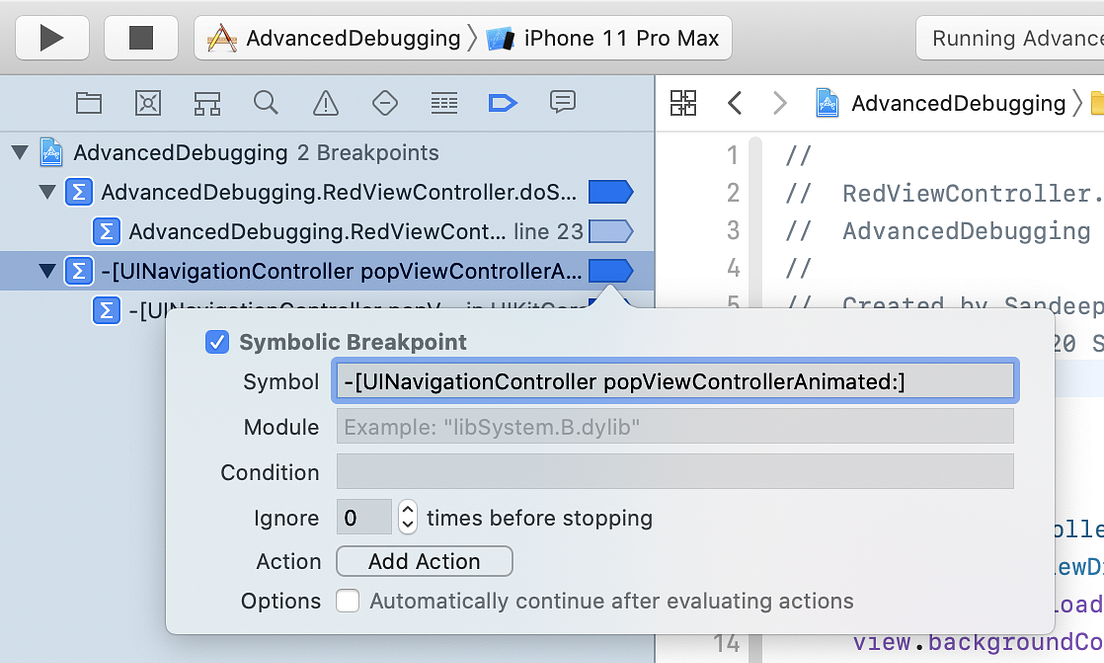
Task: Open the editor related items grid icon
Action: (683, 103)
